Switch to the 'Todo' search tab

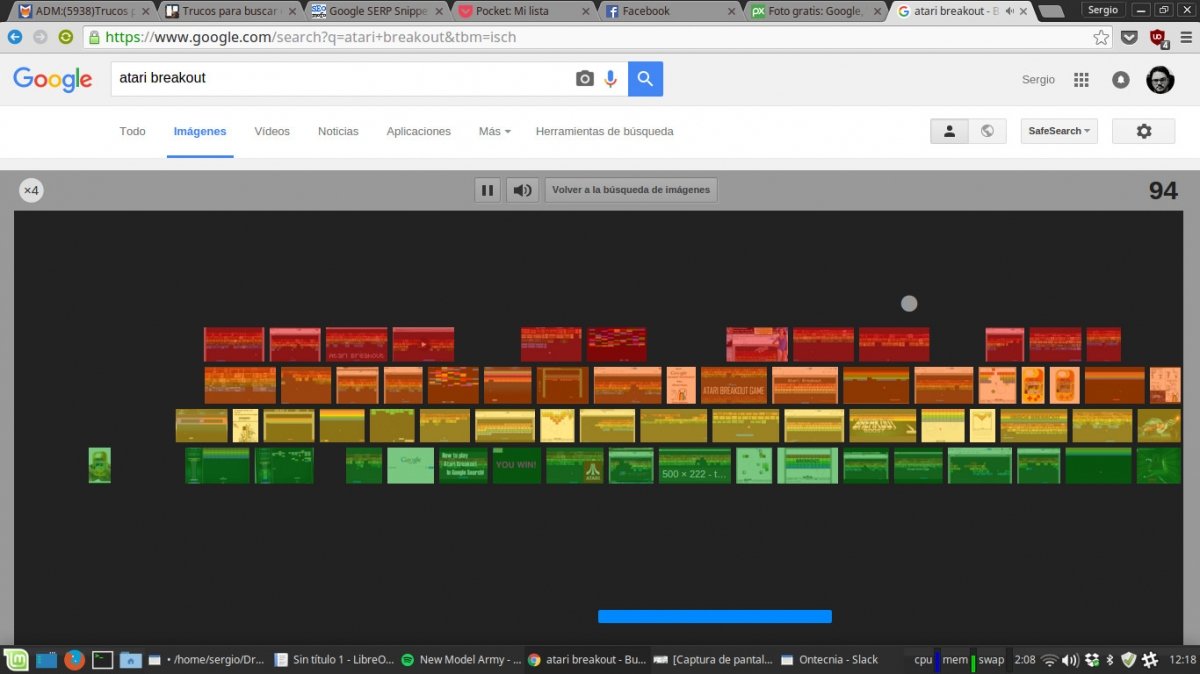click(x=132, y=131)
